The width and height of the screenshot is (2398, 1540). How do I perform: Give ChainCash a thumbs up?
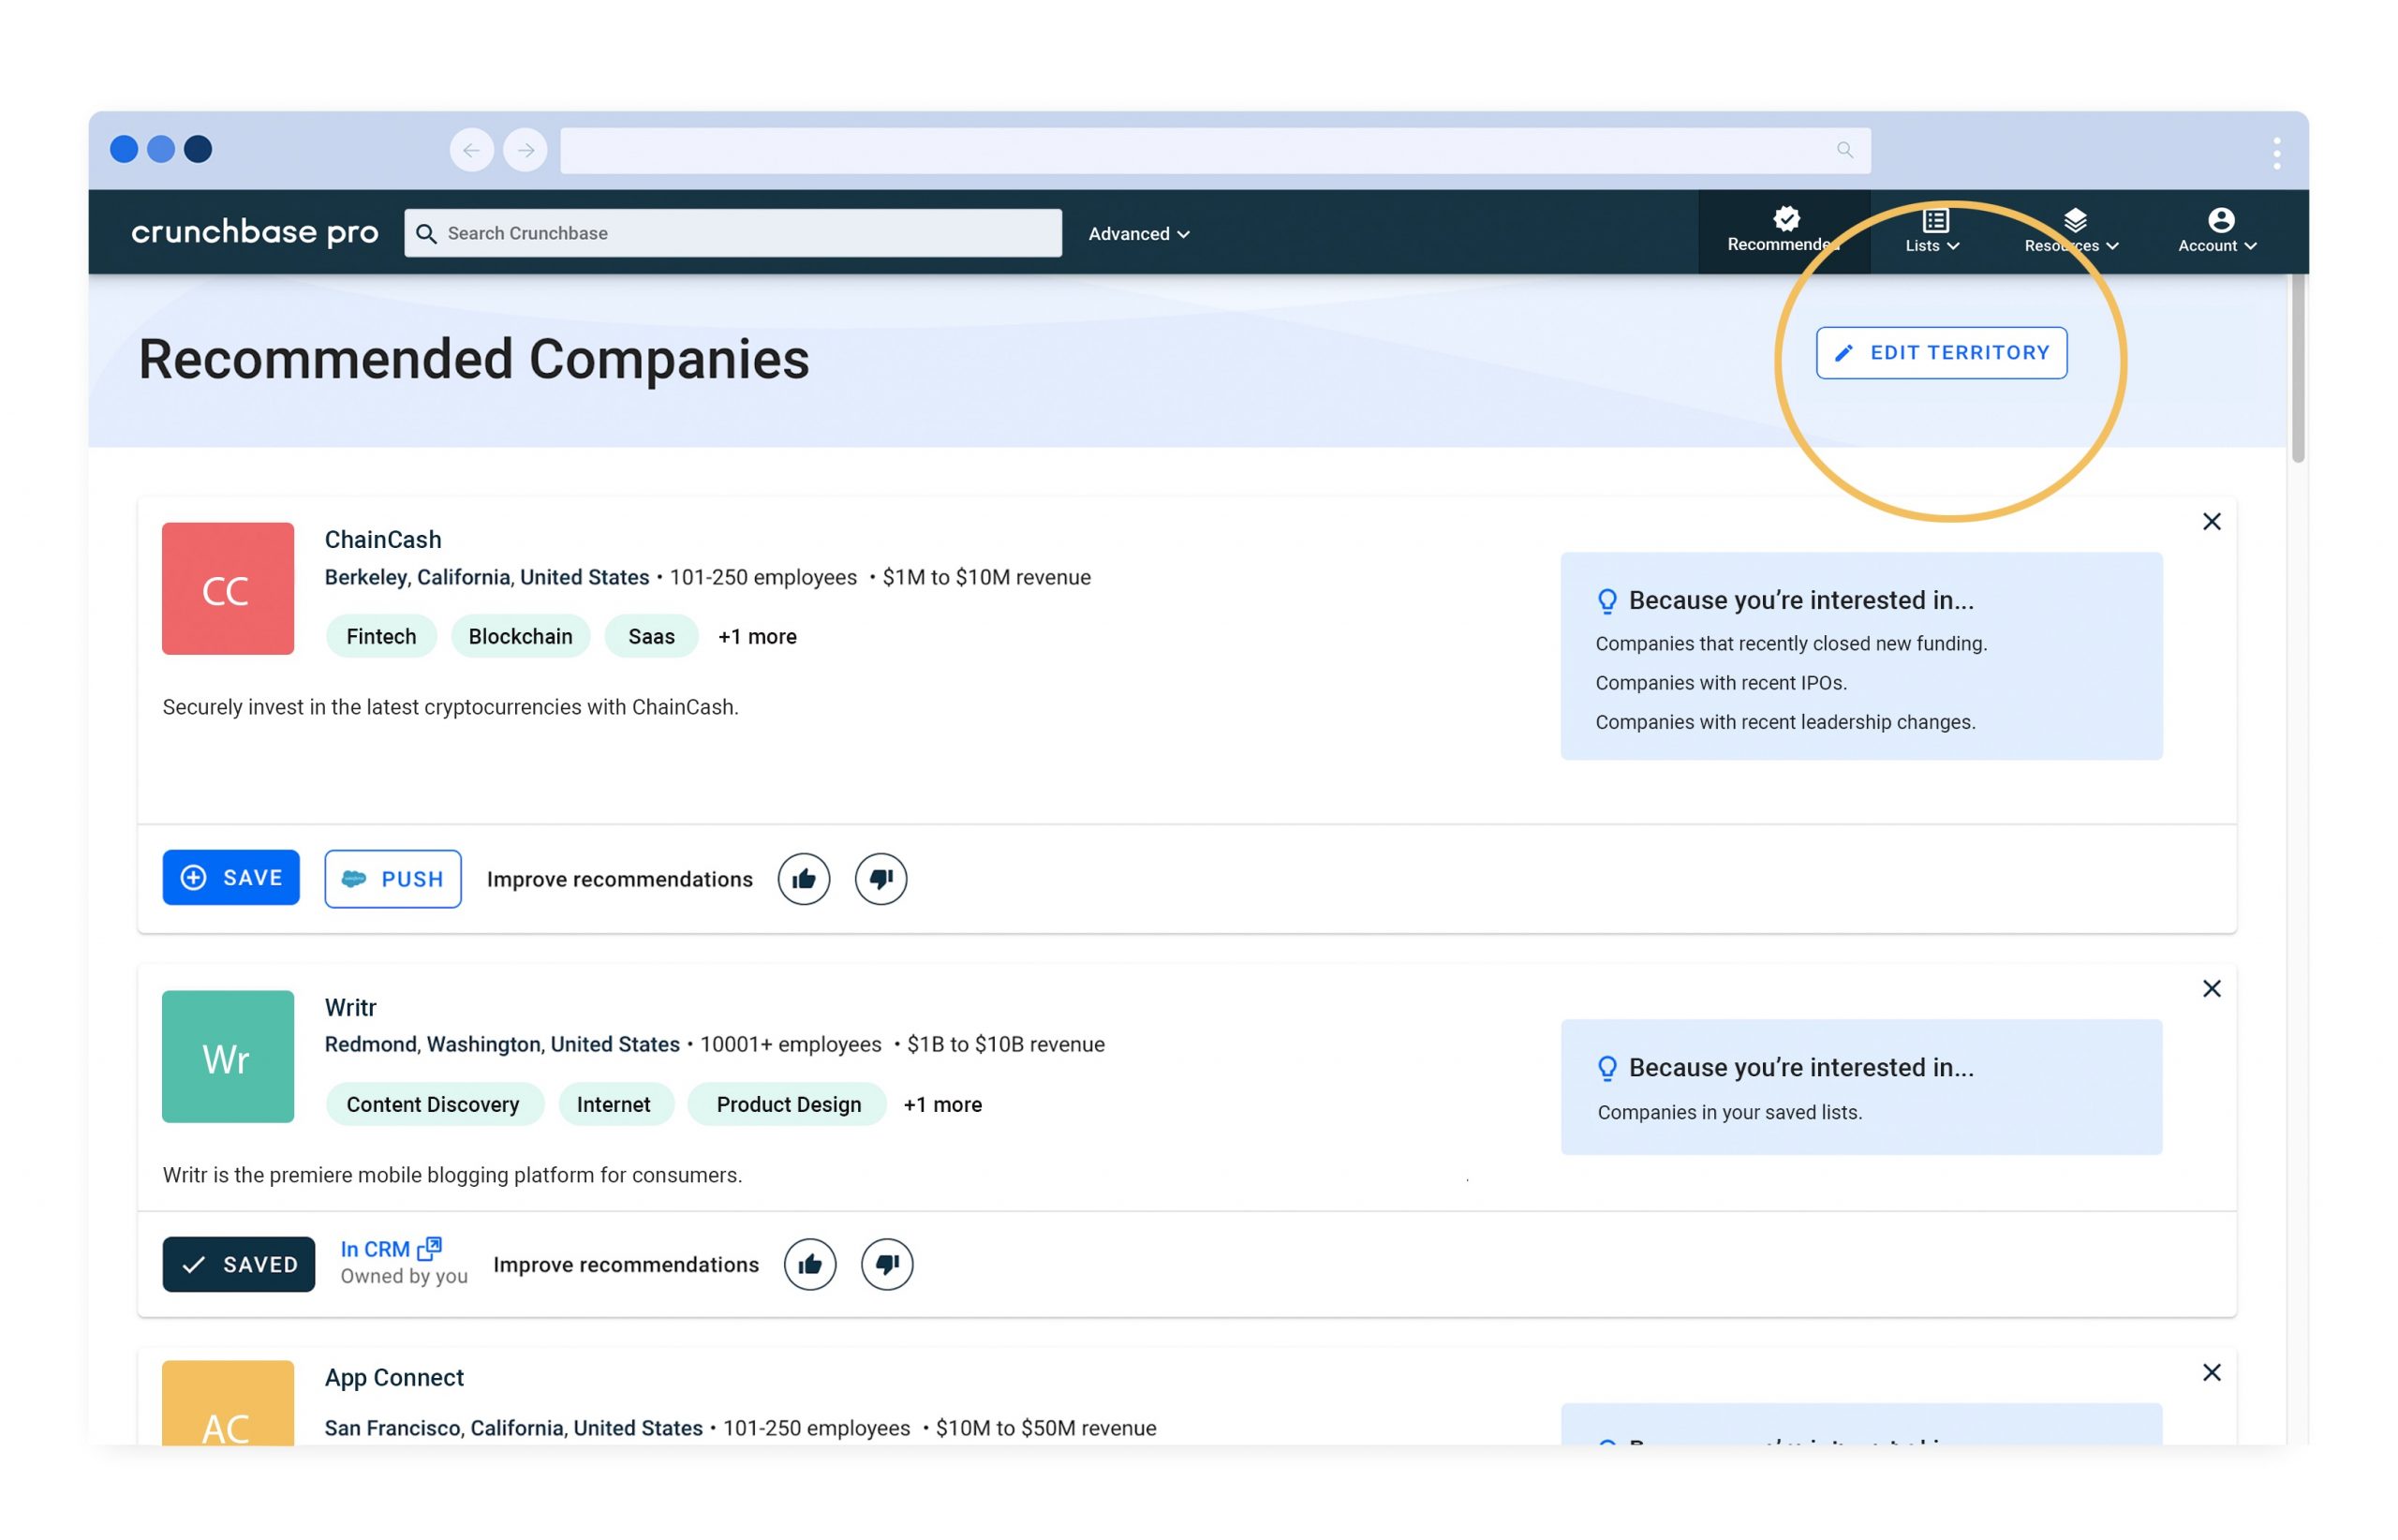point(804,878)
